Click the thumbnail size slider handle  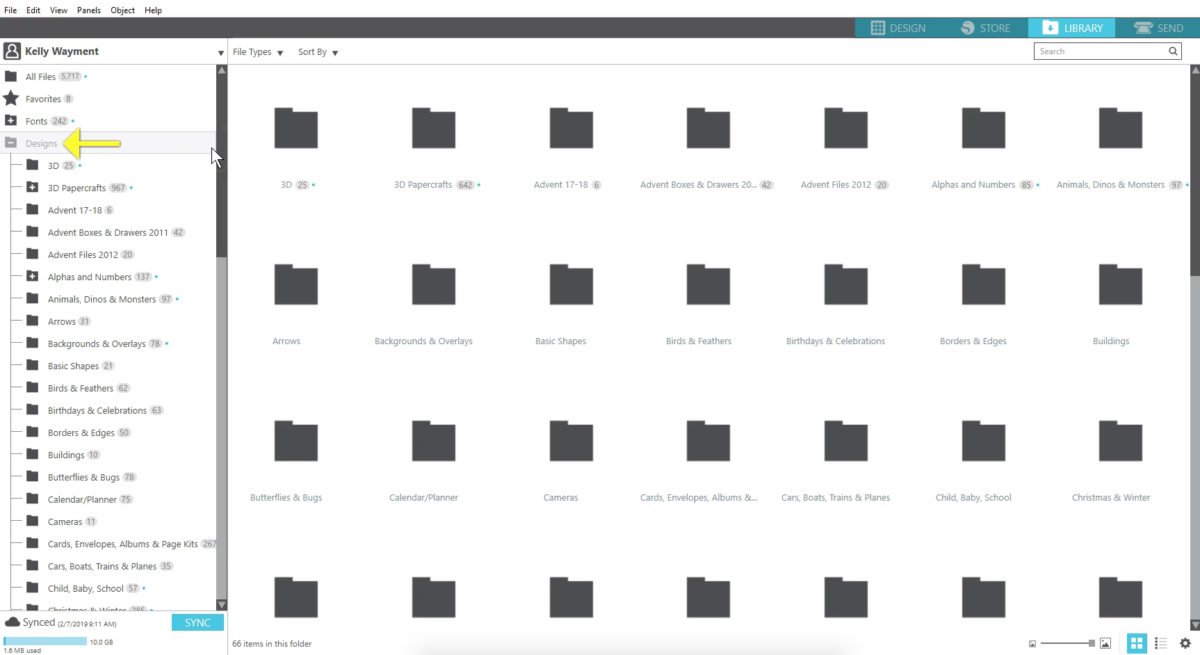point(1092,643)
